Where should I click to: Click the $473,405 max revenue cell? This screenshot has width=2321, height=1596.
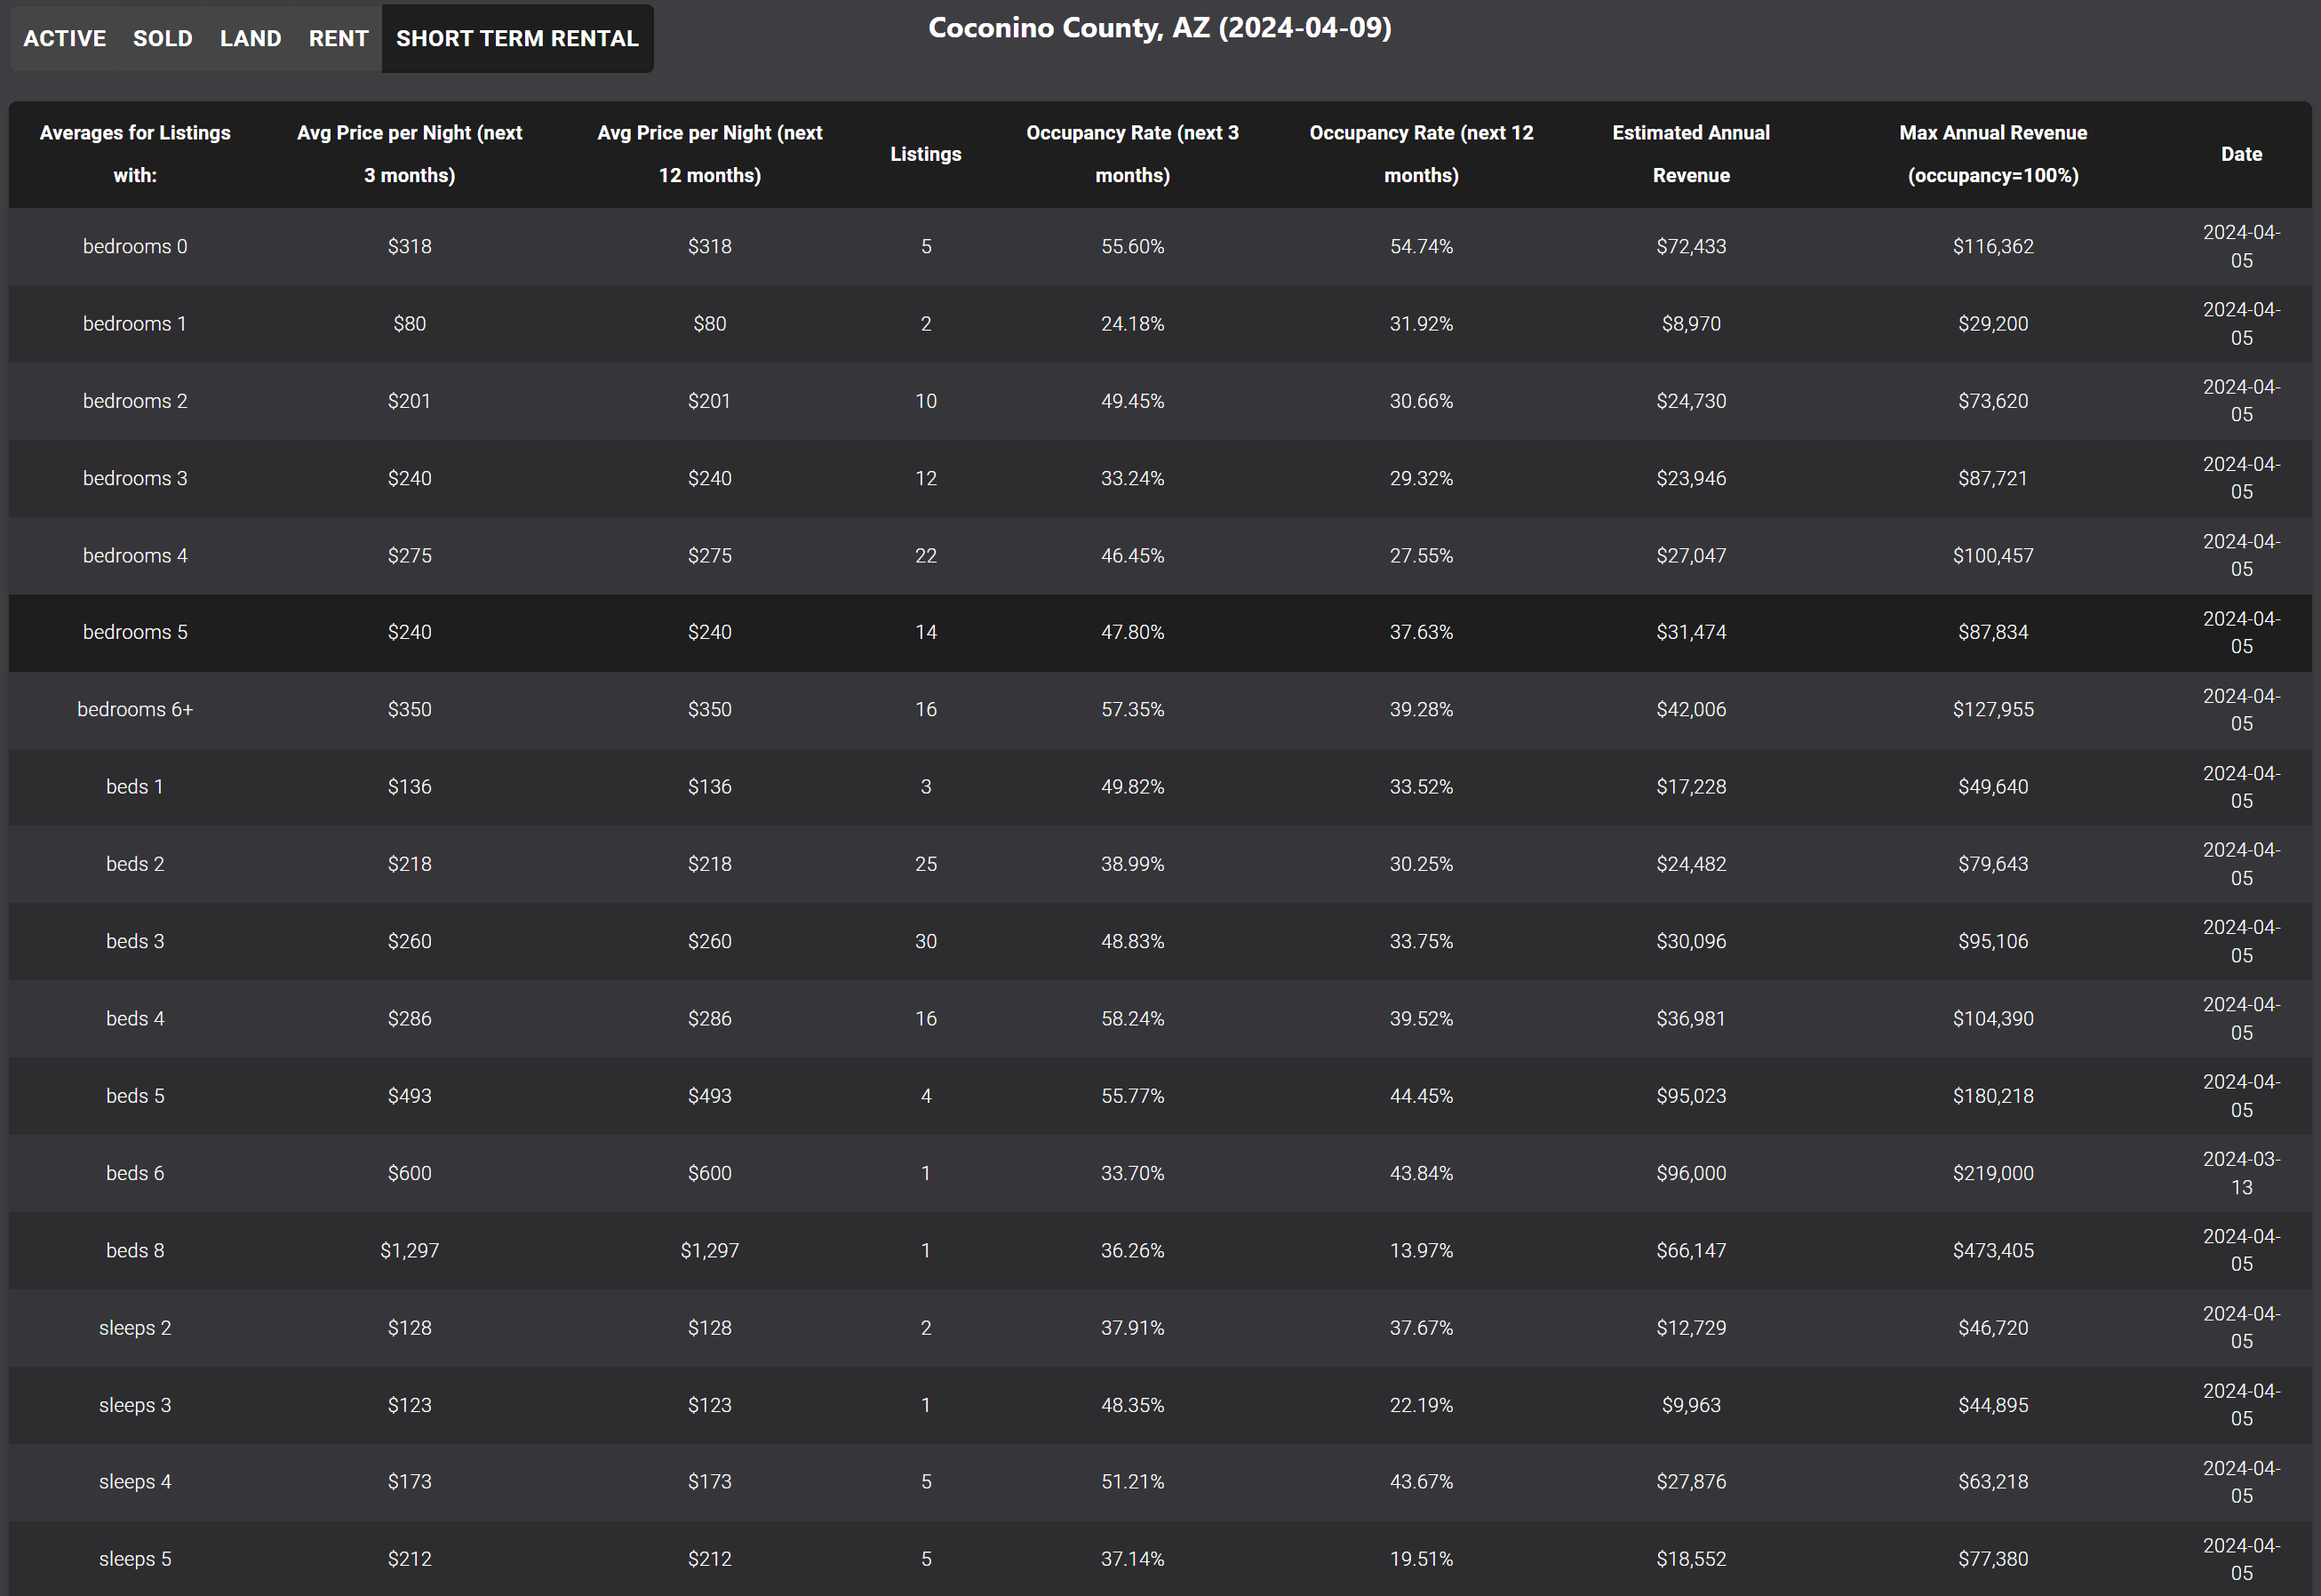click(1993, 1250)
